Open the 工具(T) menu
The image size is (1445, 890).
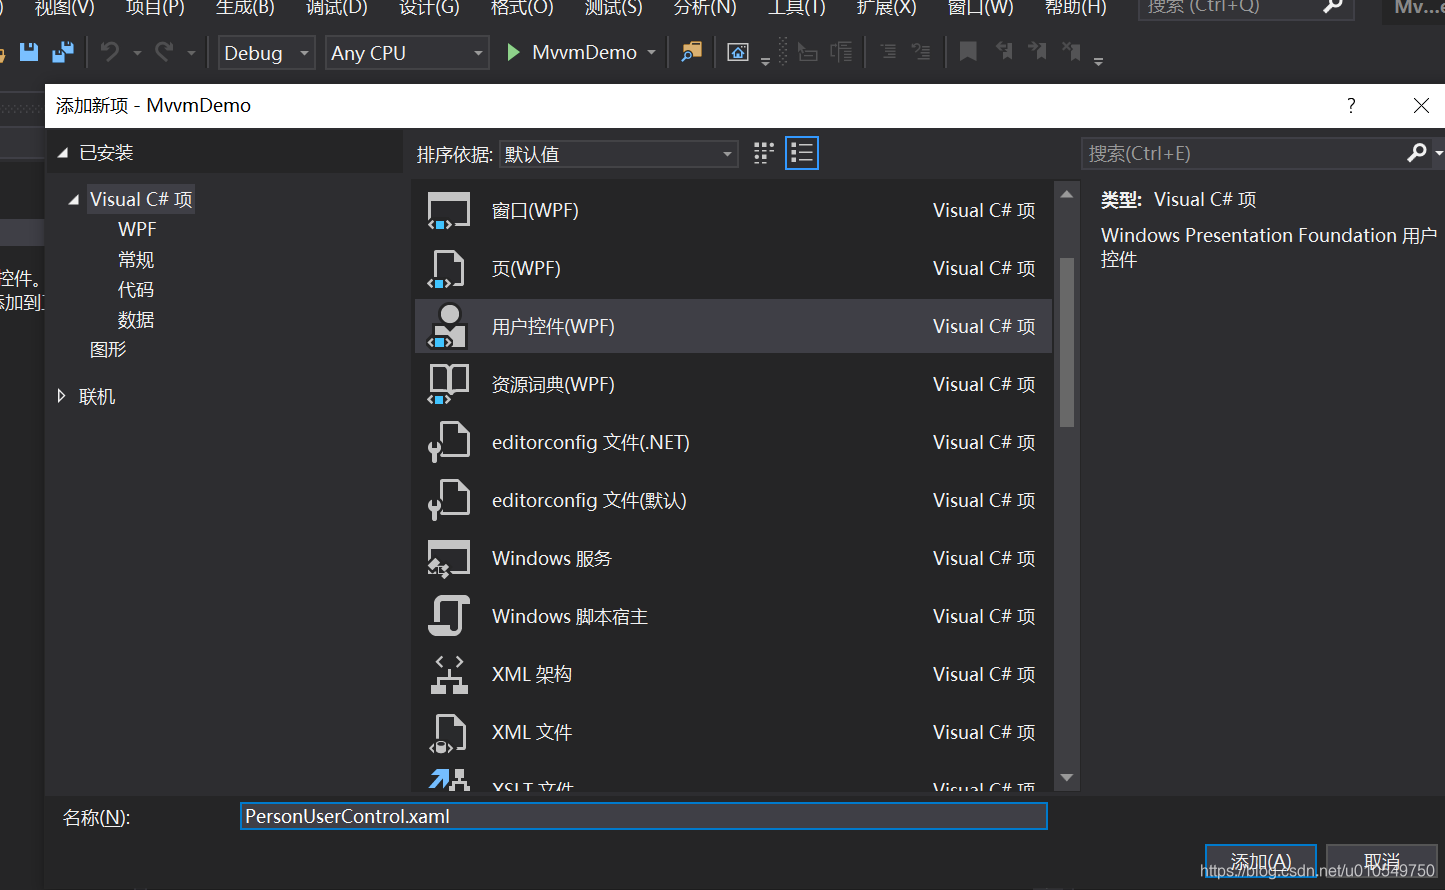(796, 8)
